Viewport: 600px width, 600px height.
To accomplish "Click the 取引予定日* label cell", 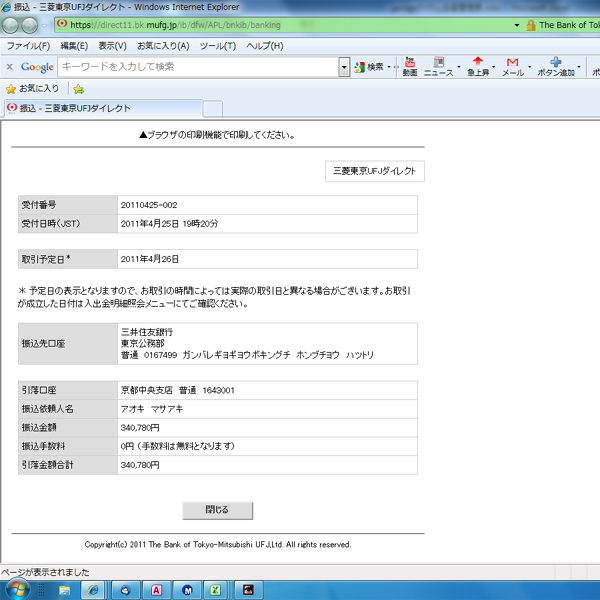I will (68, 259).
